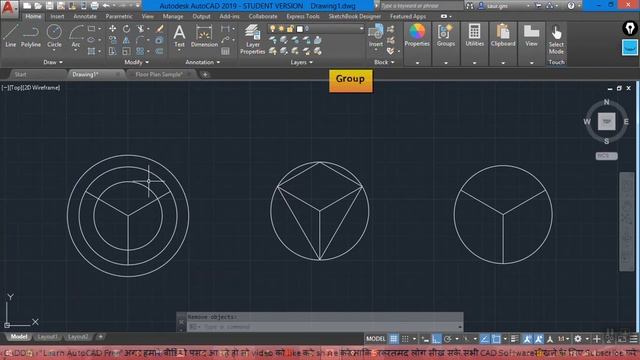Viewport: 640px width, 360px height.
Task: Click the Utilities panel button
Action: 474,36
